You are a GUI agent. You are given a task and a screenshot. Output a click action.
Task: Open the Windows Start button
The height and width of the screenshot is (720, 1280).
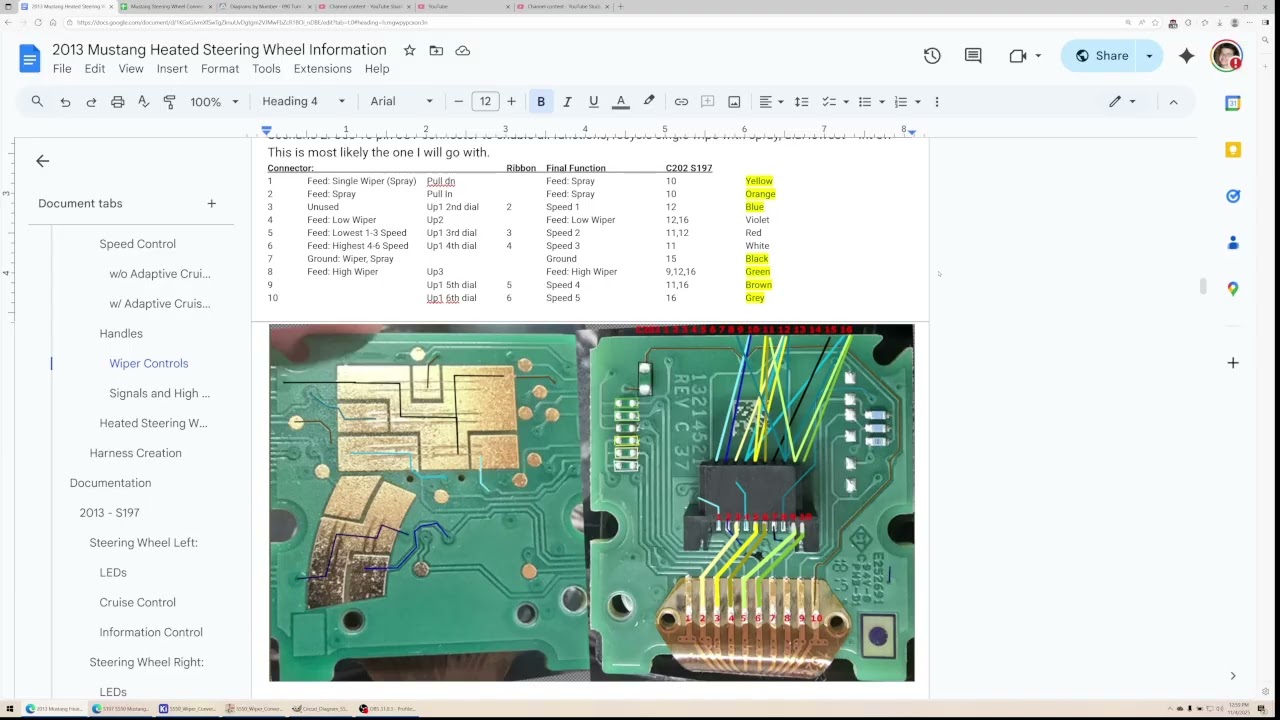pyautogui.click(x=9, y=709)
